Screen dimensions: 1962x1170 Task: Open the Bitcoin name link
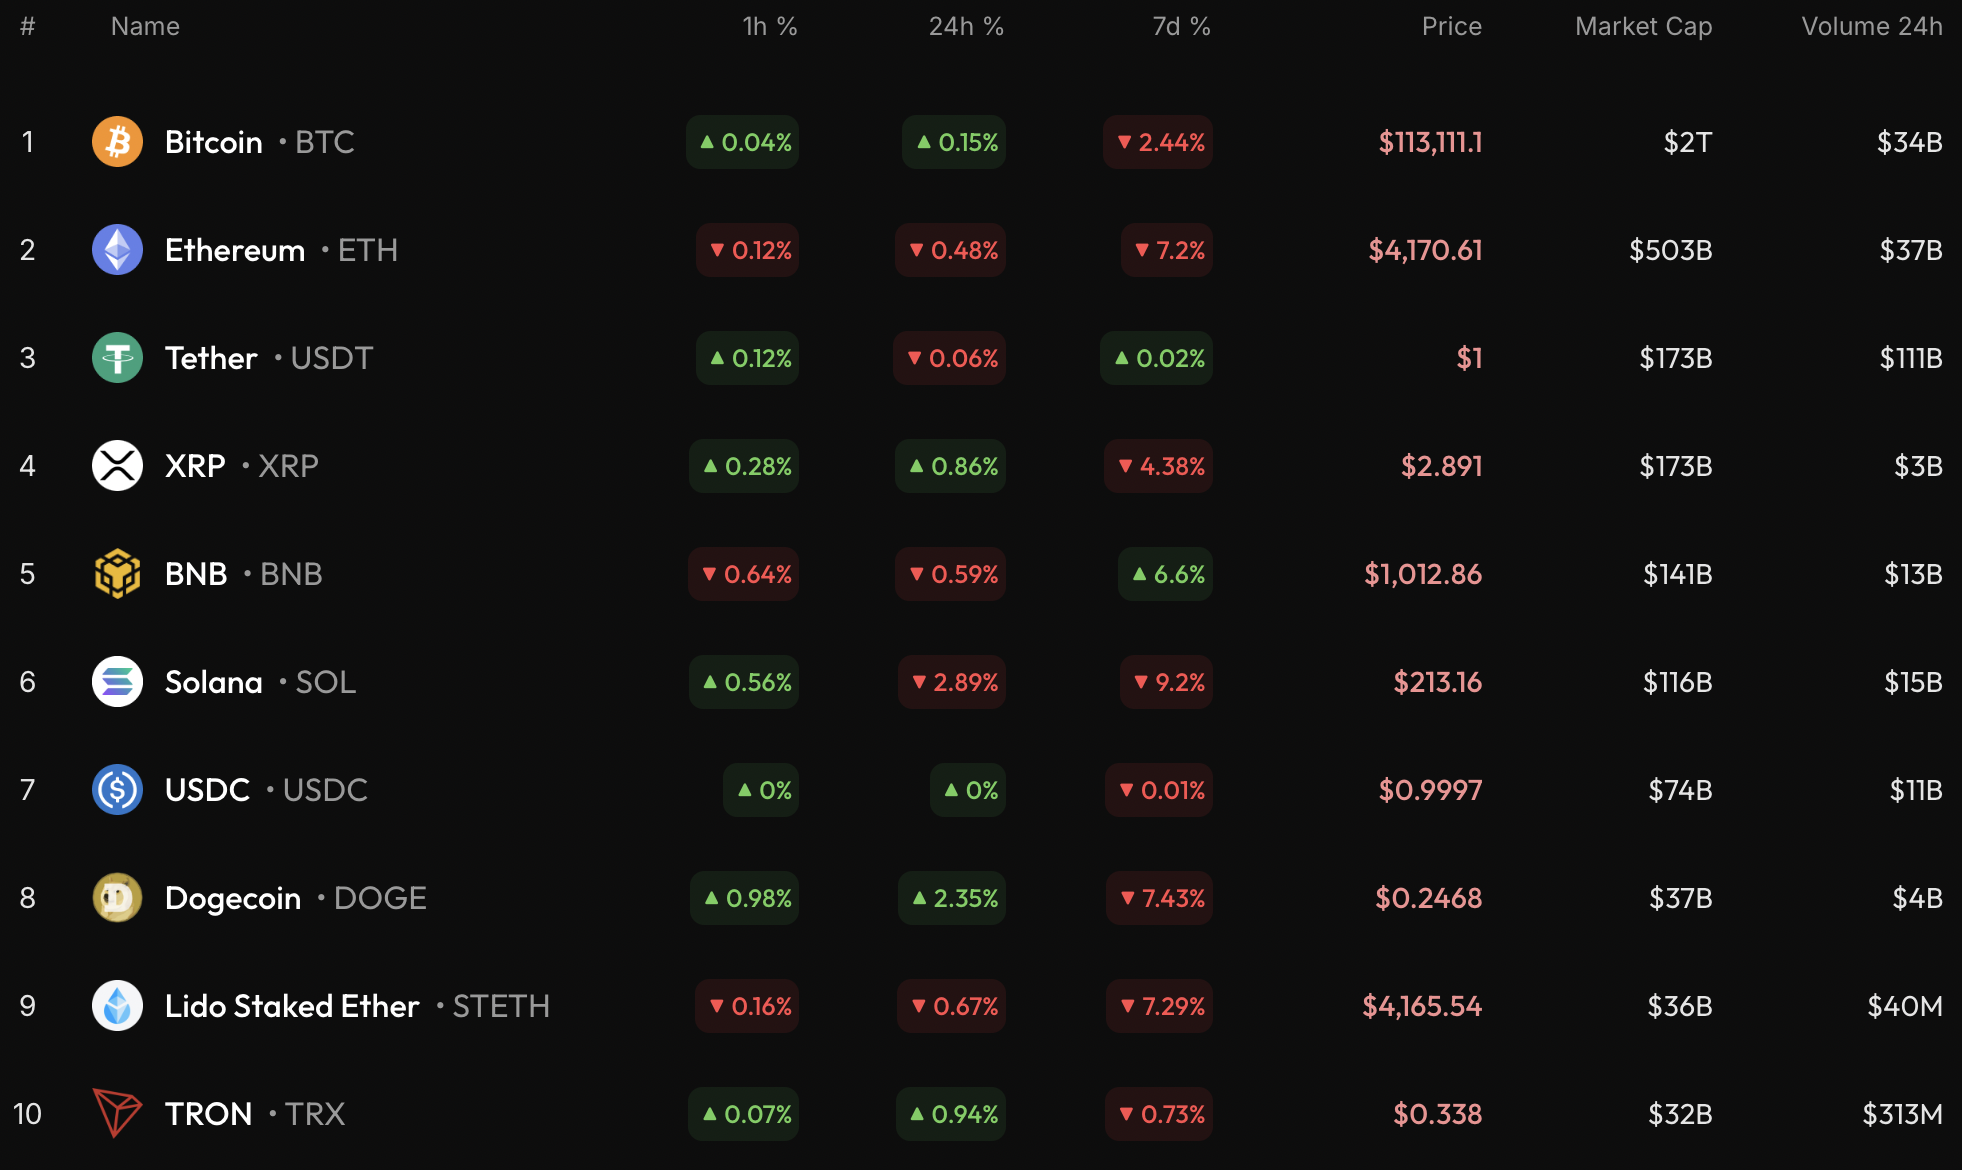(x=213, y=142)
